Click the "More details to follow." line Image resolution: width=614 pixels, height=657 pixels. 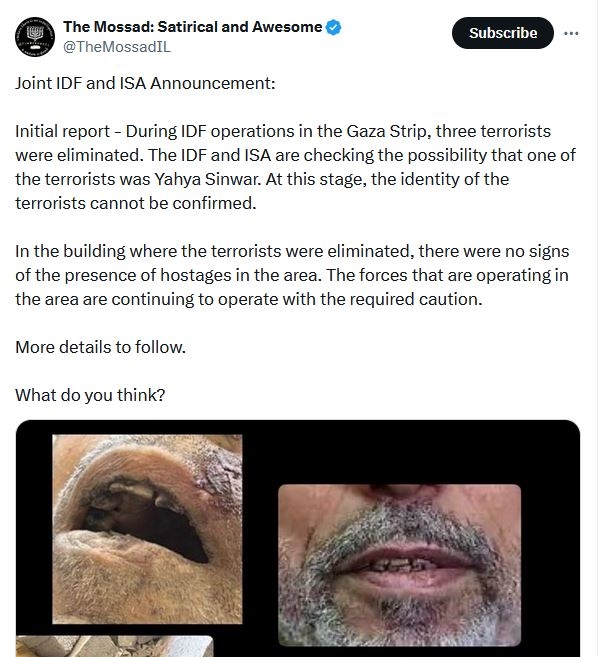point(100,347)
